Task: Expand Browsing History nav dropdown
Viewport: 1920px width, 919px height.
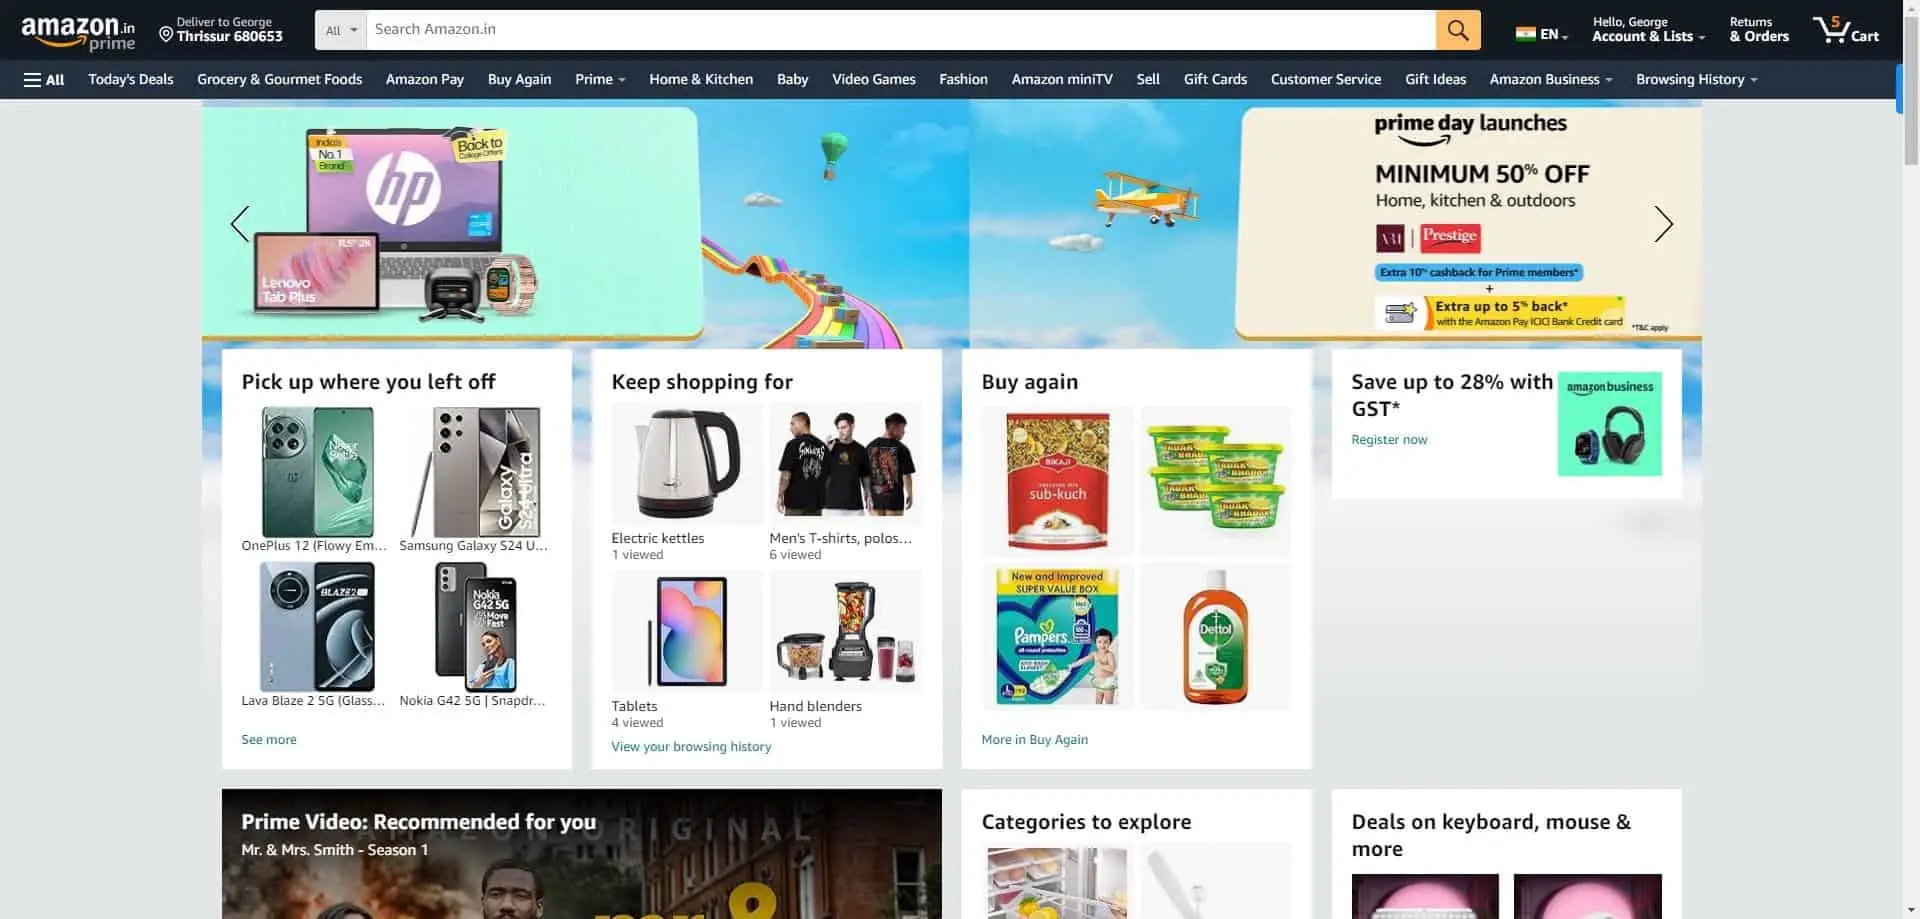Action: point(1696,80)
